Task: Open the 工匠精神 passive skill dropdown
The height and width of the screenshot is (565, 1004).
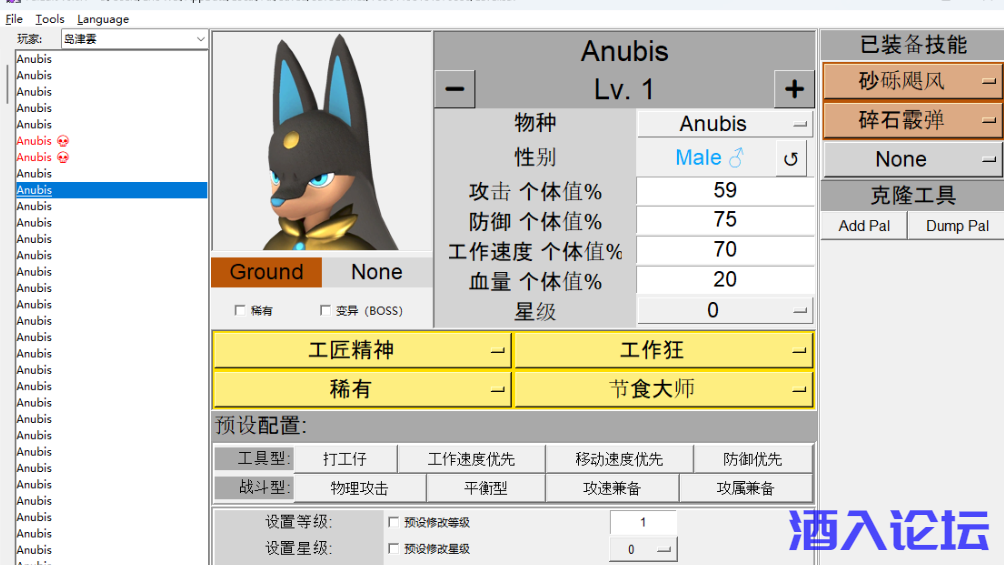Action: point(362,350)
